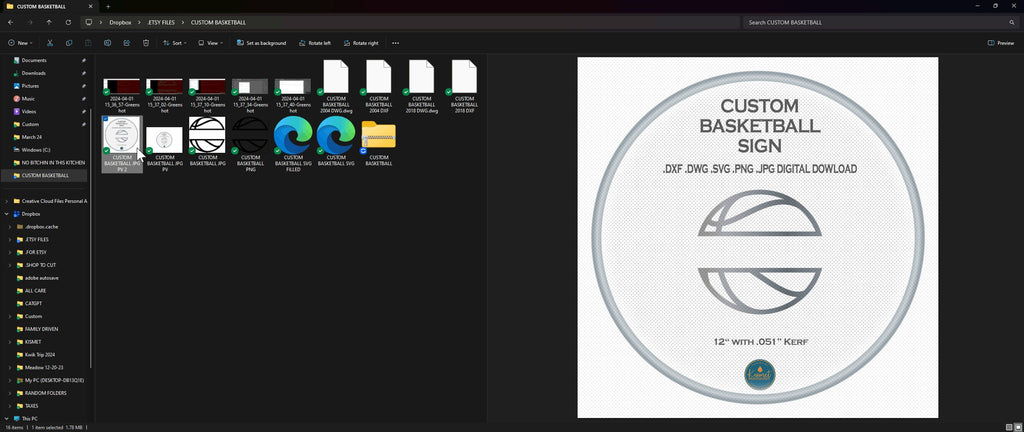Open the See more three-dots menu

(x=395, y=43)
